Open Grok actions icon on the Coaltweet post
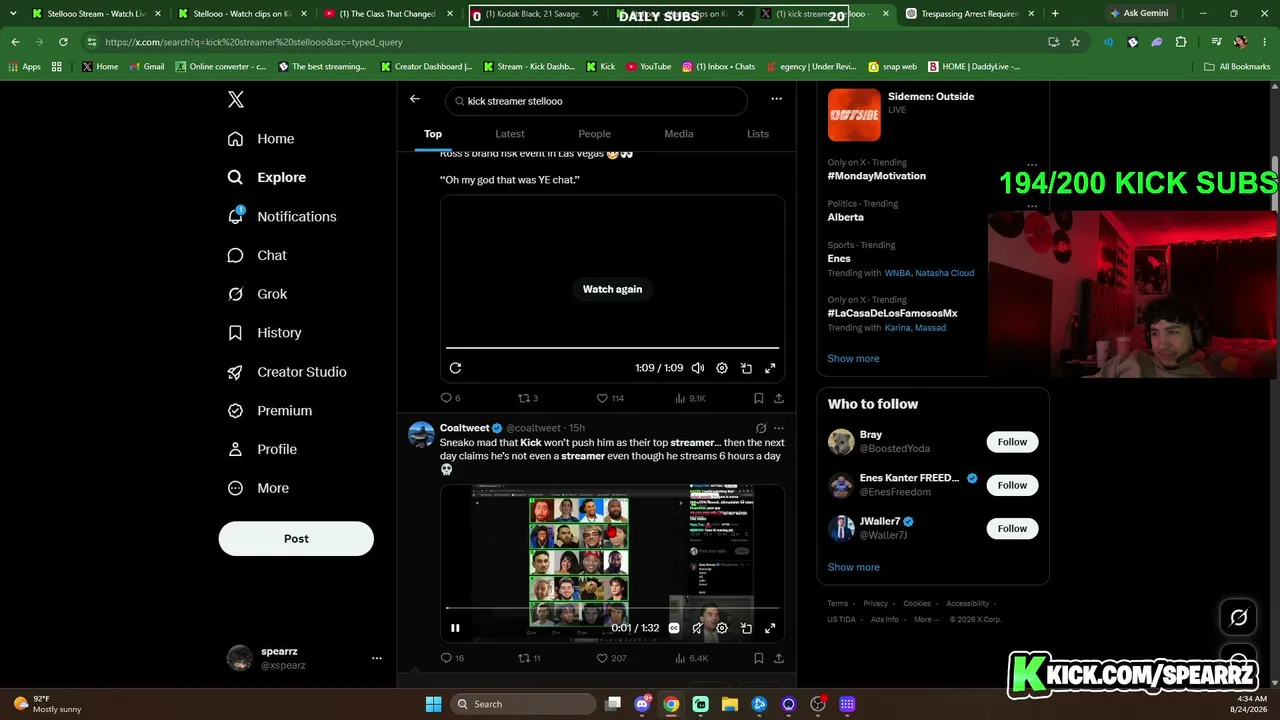 coord(761,428)
